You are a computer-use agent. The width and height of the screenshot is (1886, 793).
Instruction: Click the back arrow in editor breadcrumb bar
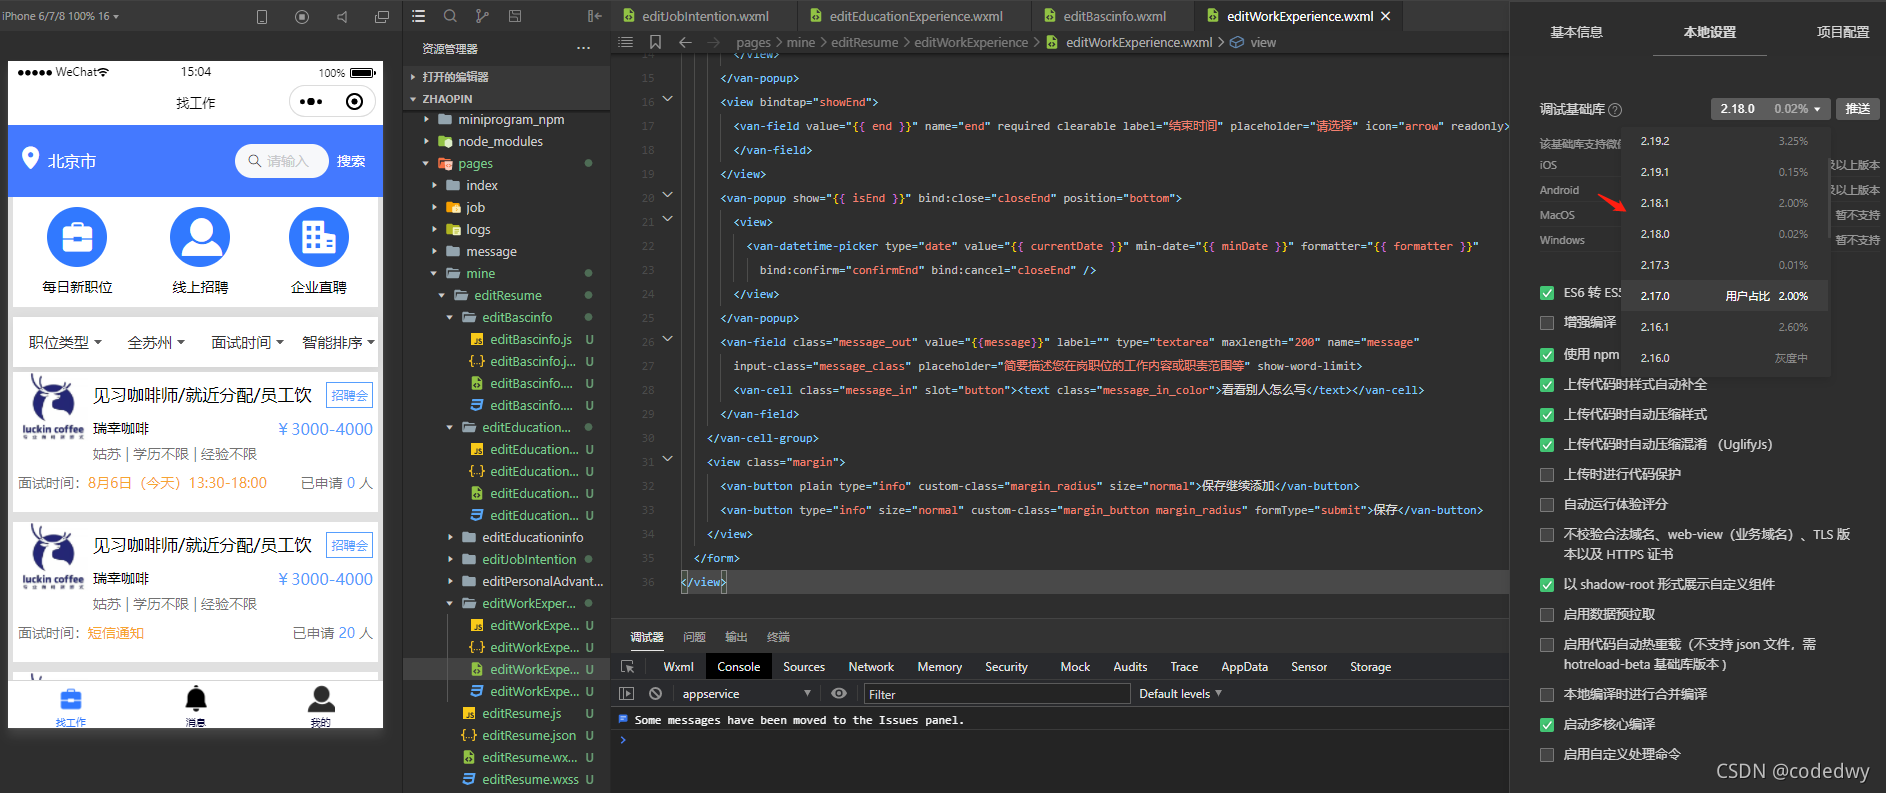coord(685,42)
